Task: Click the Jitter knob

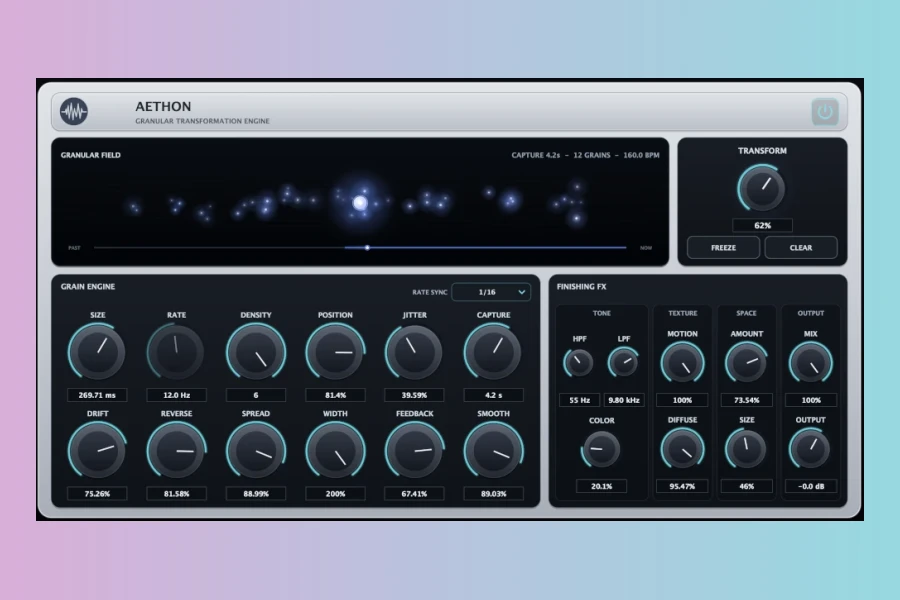Action: [414, 351]
